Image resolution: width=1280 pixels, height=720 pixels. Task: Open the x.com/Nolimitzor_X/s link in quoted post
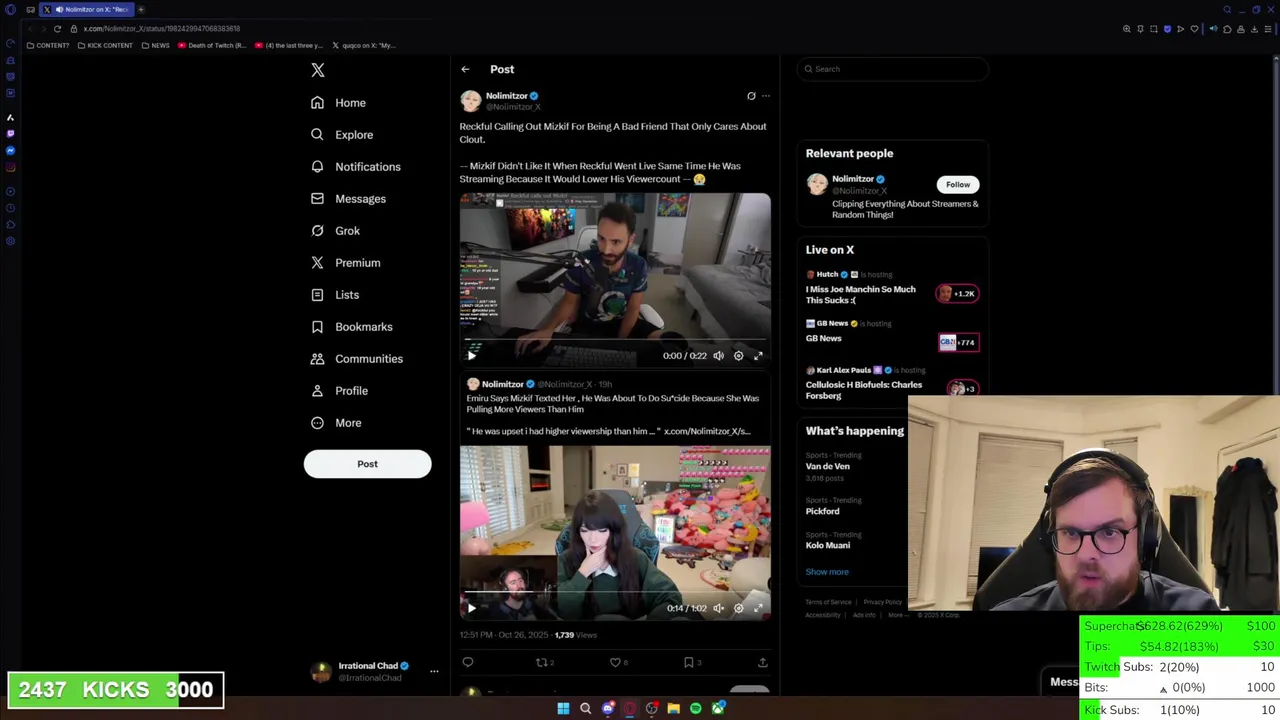pos(707,431)
